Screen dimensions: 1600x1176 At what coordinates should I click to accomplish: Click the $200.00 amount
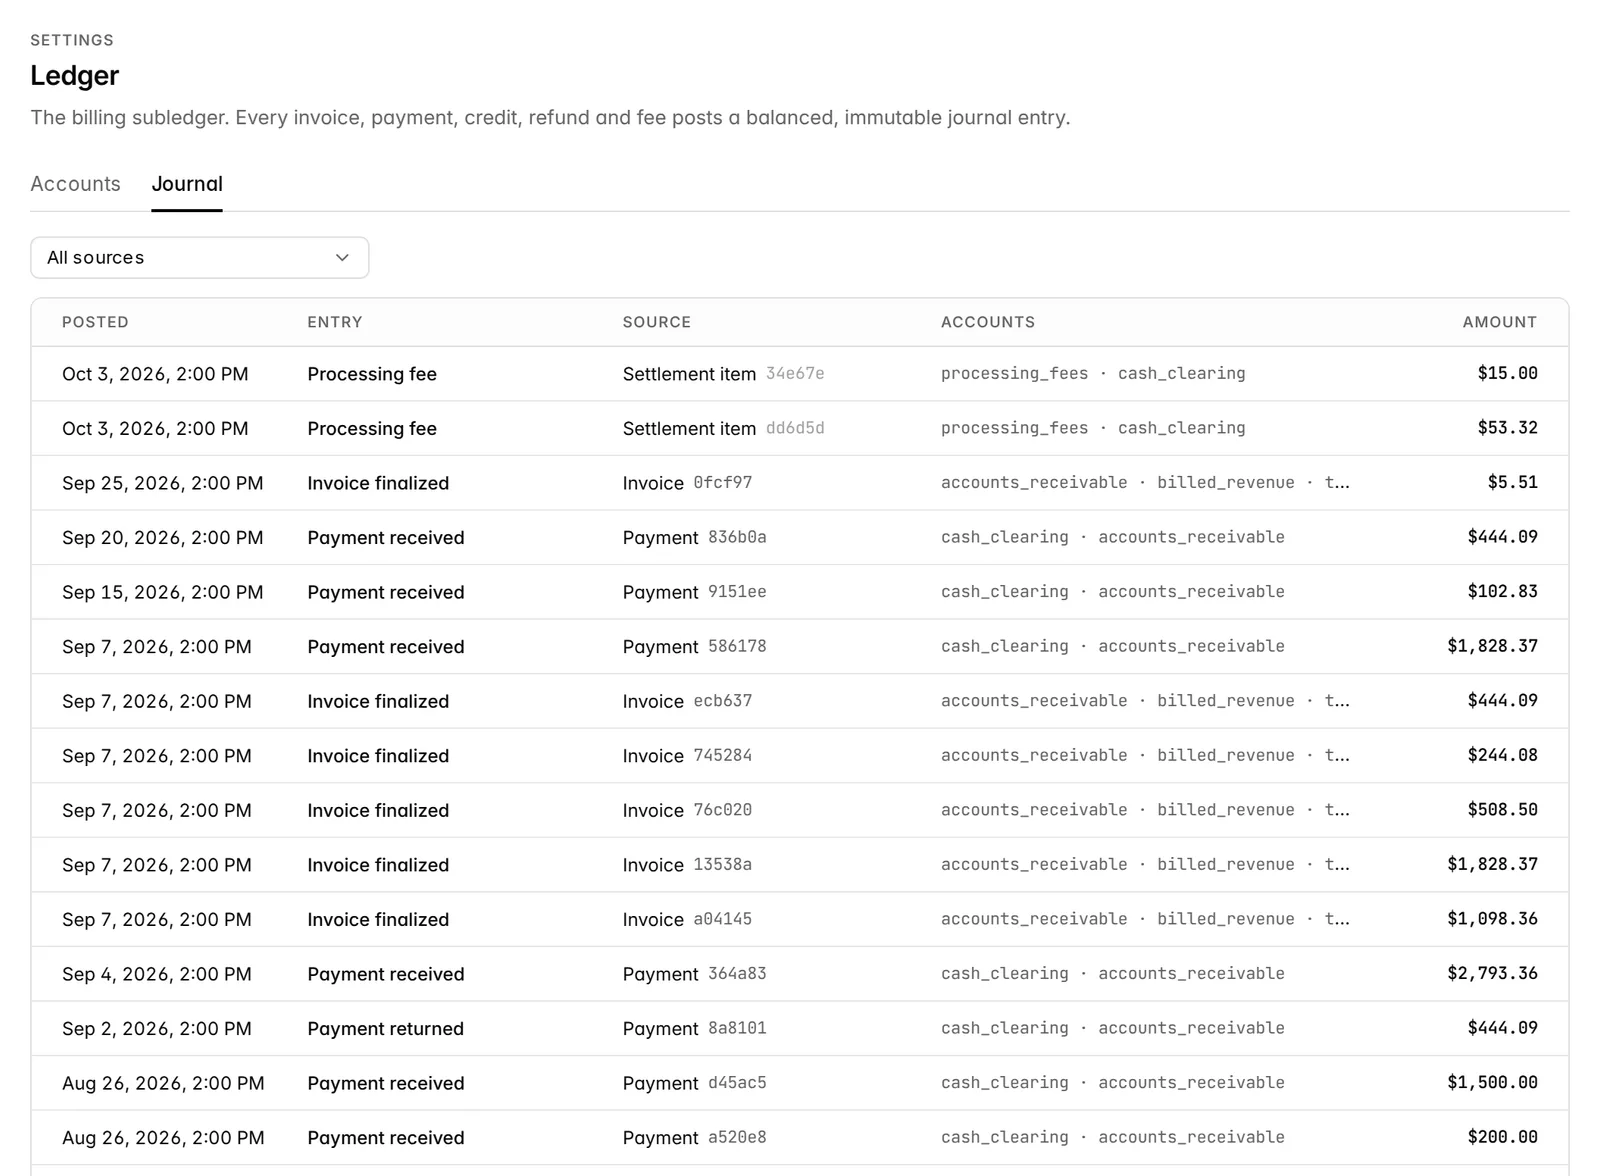click(x=1503, y=1137)
